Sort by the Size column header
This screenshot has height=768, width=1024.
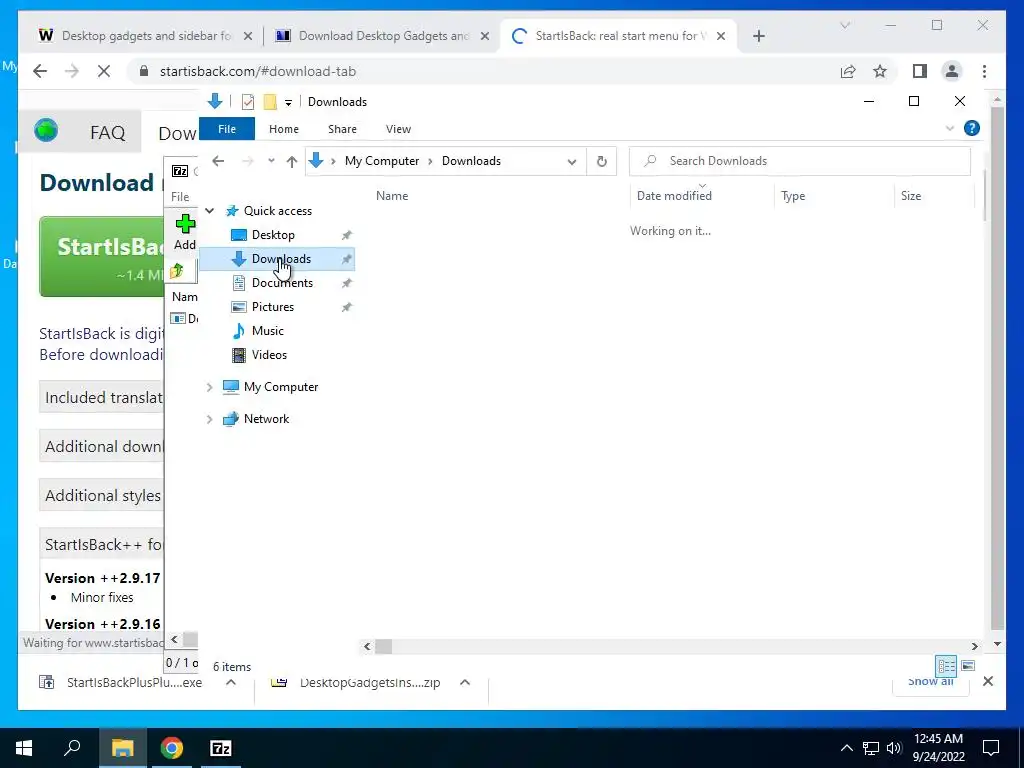(x=910, y=196)
